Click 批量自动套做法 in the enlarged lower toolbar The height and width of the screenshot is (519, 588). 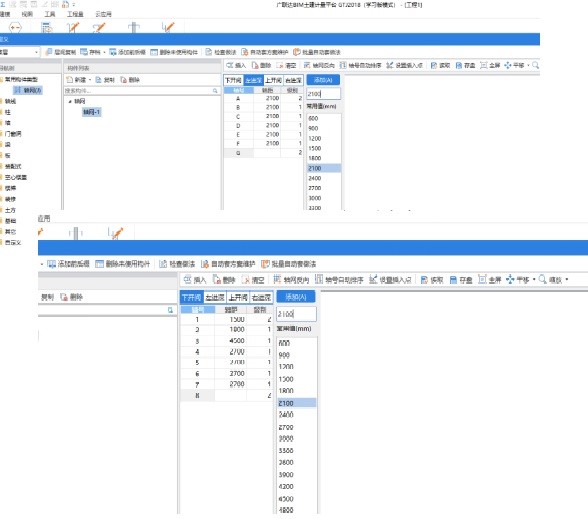289,264
